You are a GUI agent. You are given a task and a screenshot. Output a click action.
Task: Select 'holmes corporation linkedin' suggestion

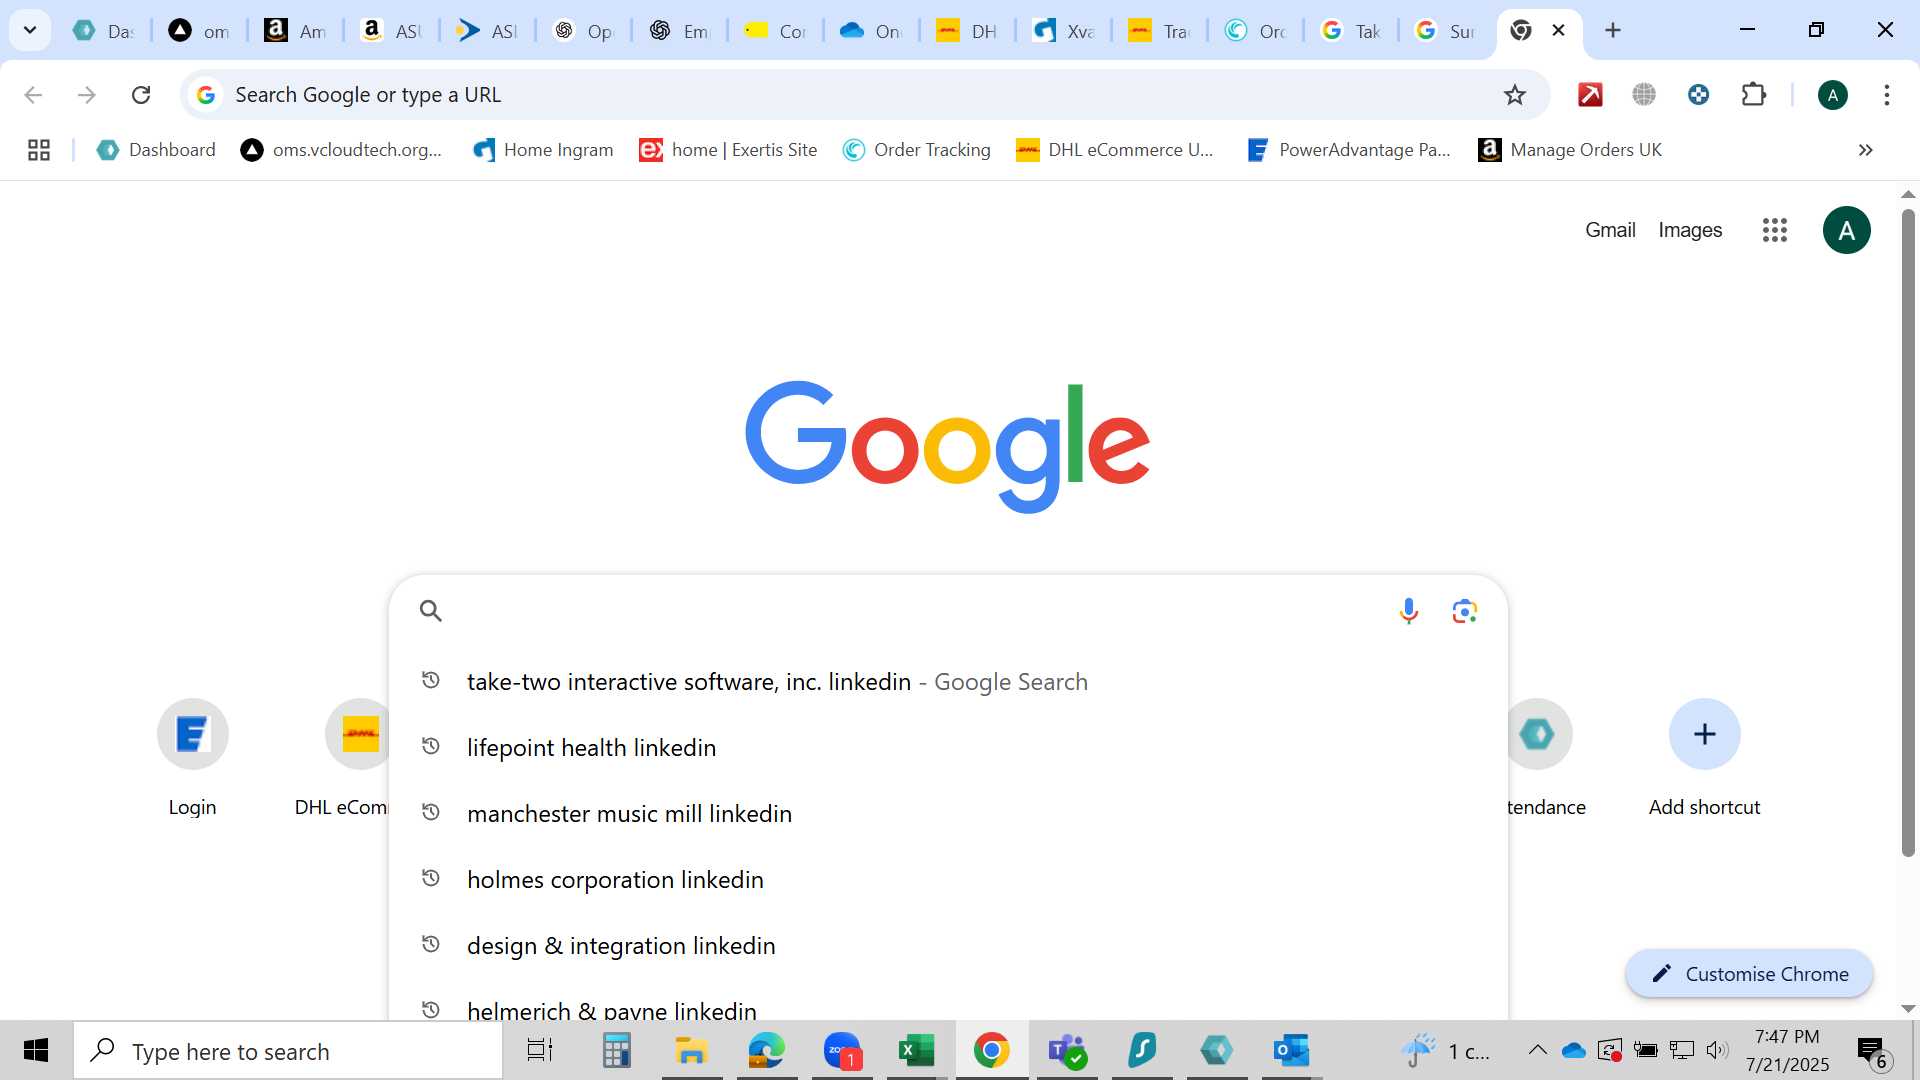click(948, 880)
